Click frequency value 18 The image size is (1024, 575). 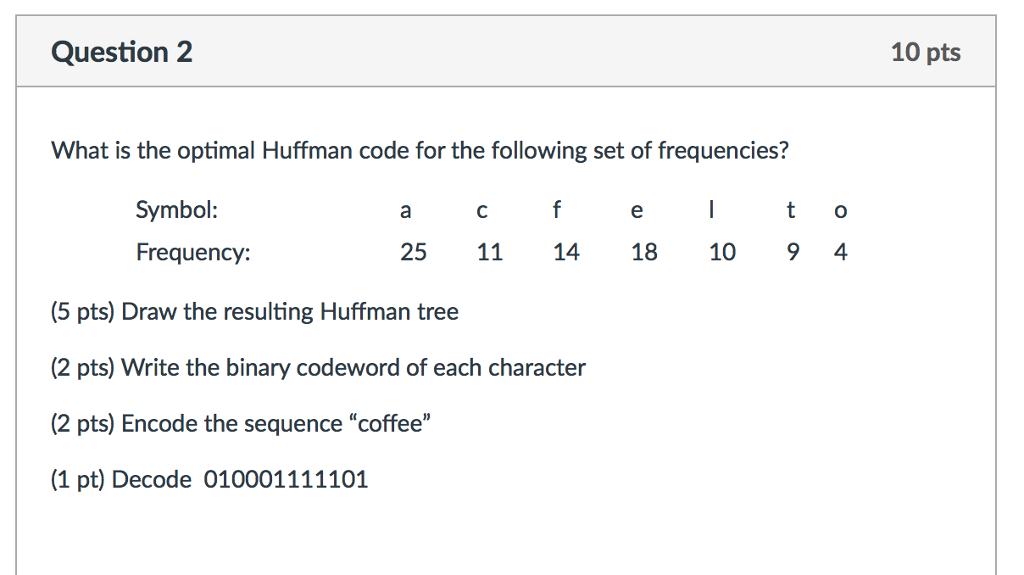(x=644, y=252)
